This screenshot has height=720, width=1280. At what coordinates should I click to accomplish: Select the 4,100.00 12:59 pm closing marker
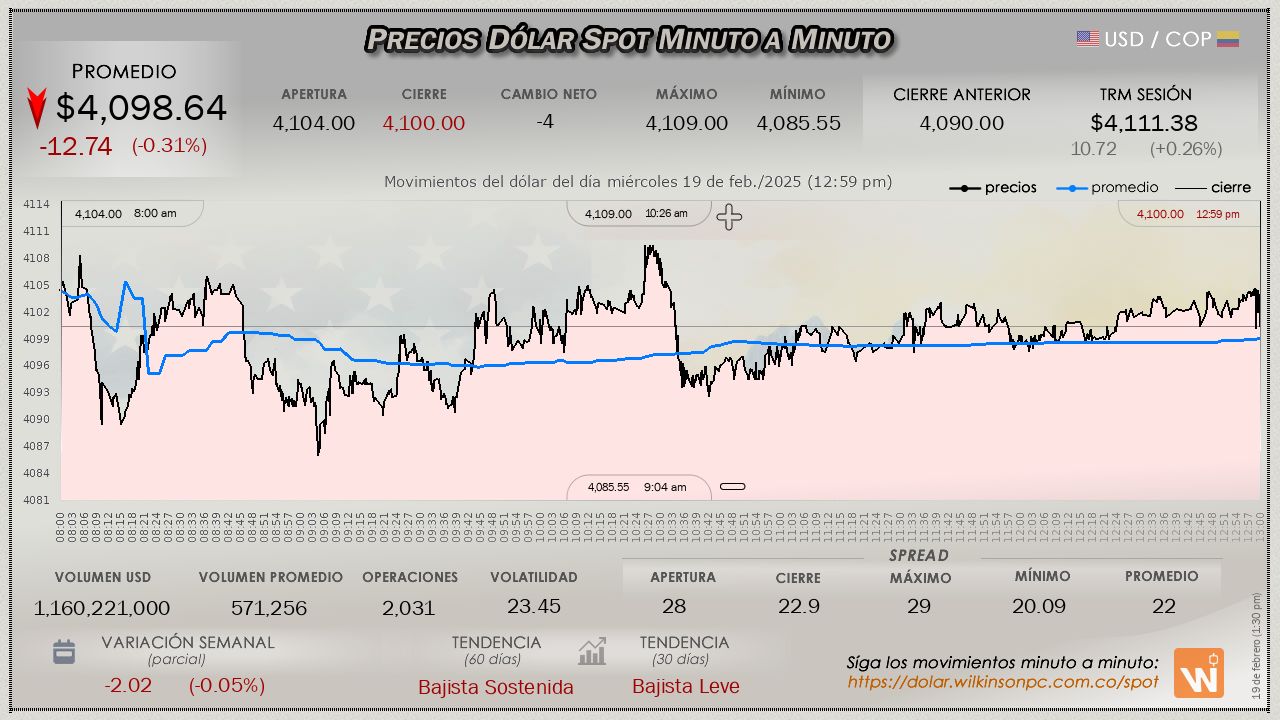pyautogui.click(x=1188, y=214)
